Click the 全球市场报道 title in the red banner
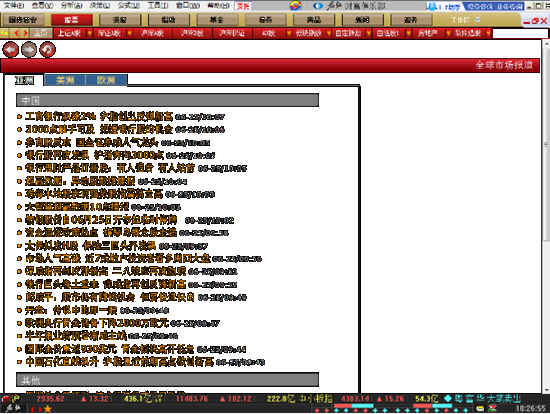The image size is (550, 414). [504, 65]
